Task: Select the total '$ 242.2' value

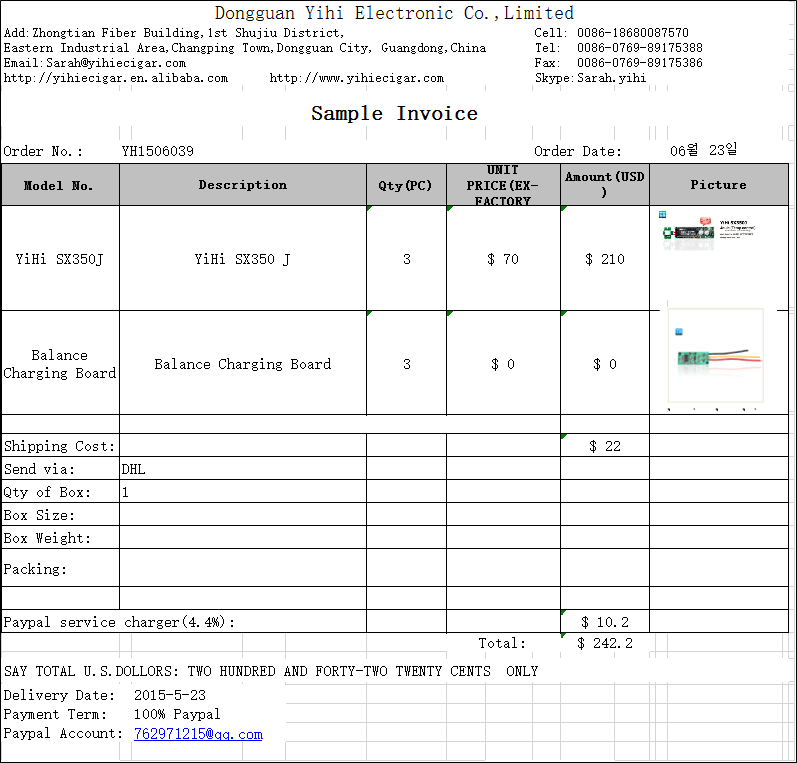Action: click(605, 643)
